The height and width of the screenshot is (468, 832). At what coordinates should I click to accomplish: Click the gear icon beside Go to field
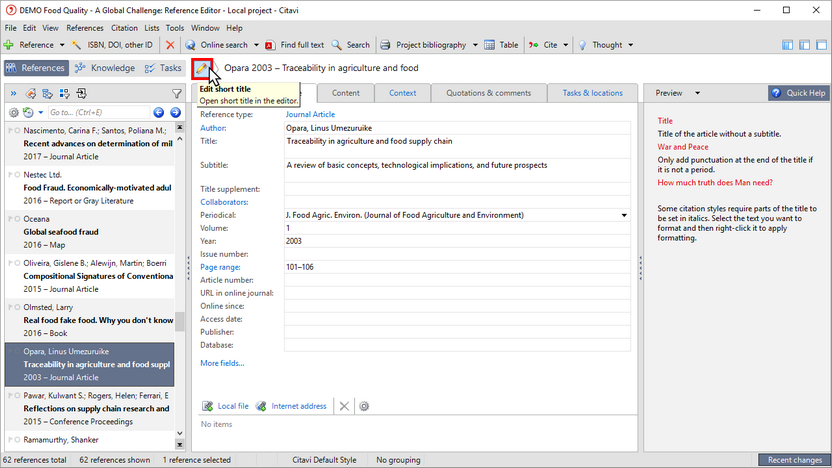tap(14, 112)
